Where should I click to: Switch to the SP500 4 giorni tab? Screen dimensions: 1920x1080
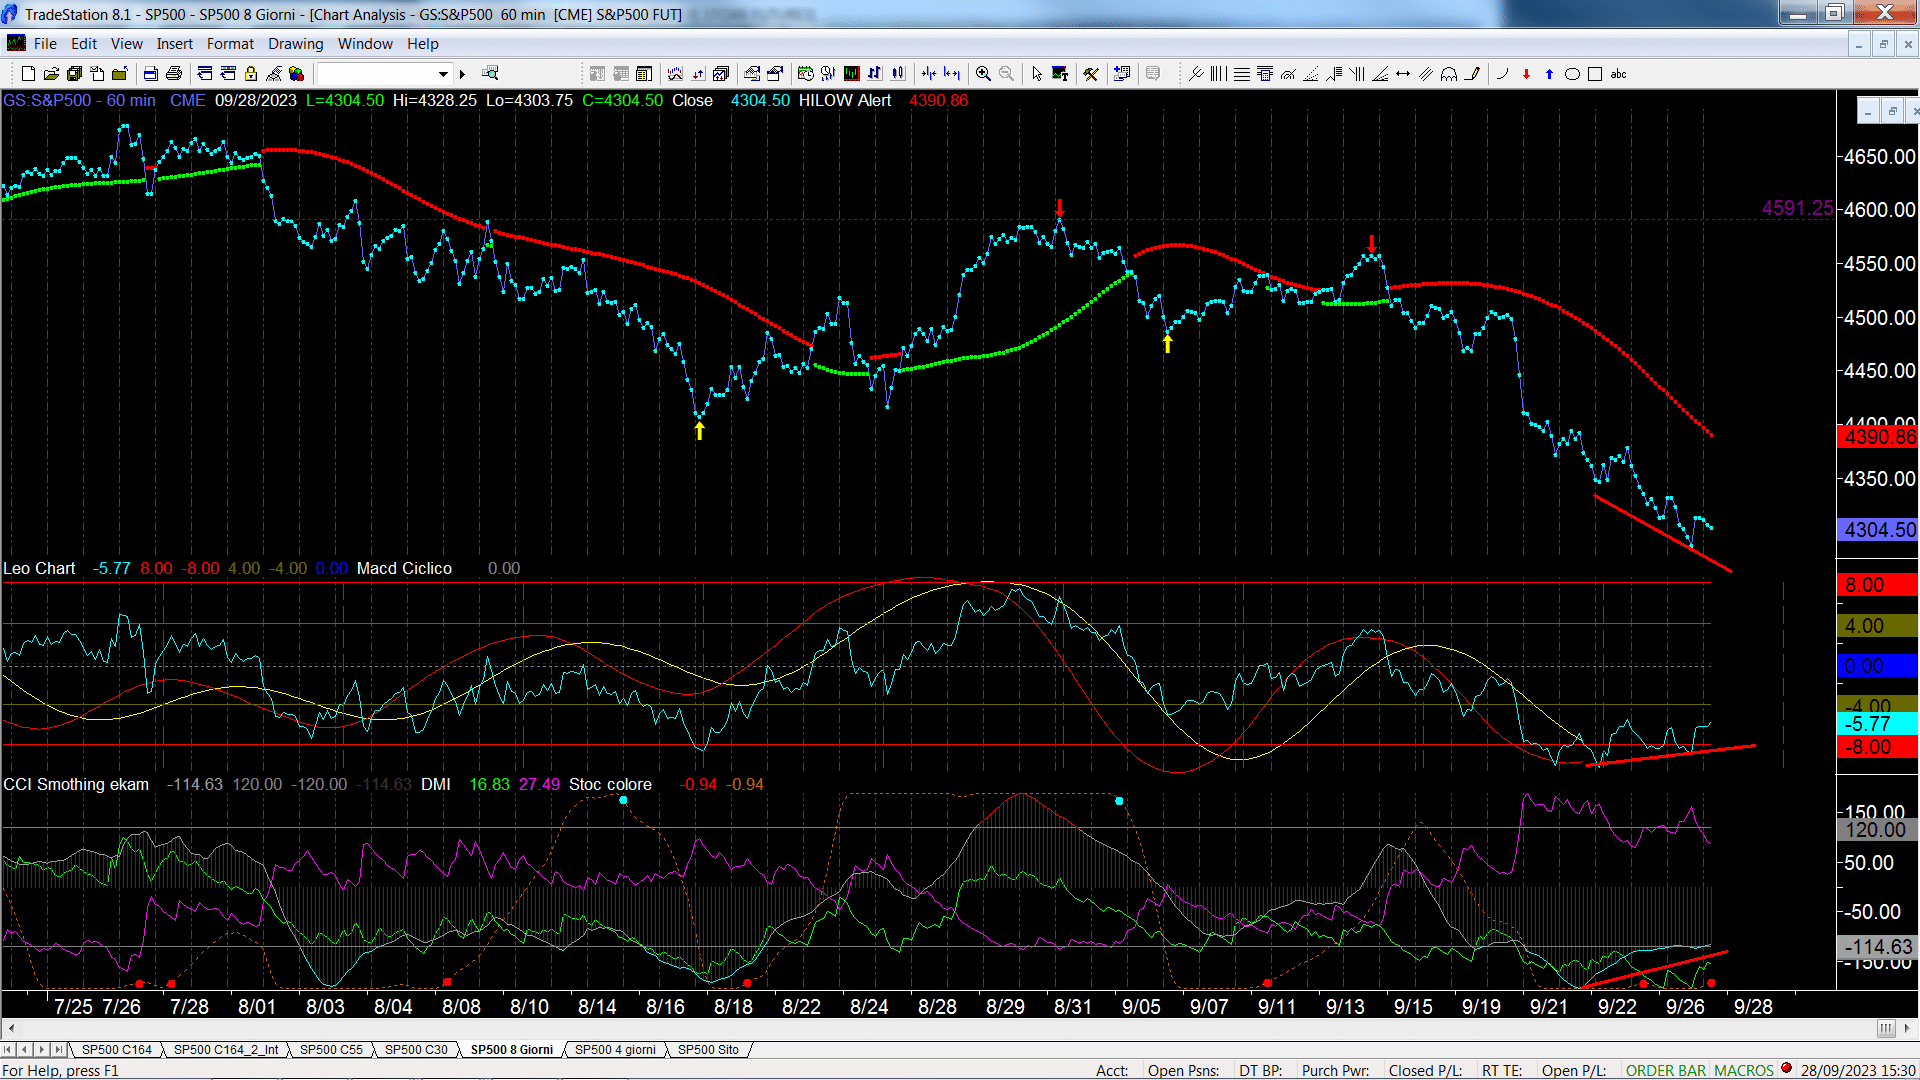[615, 1049]
